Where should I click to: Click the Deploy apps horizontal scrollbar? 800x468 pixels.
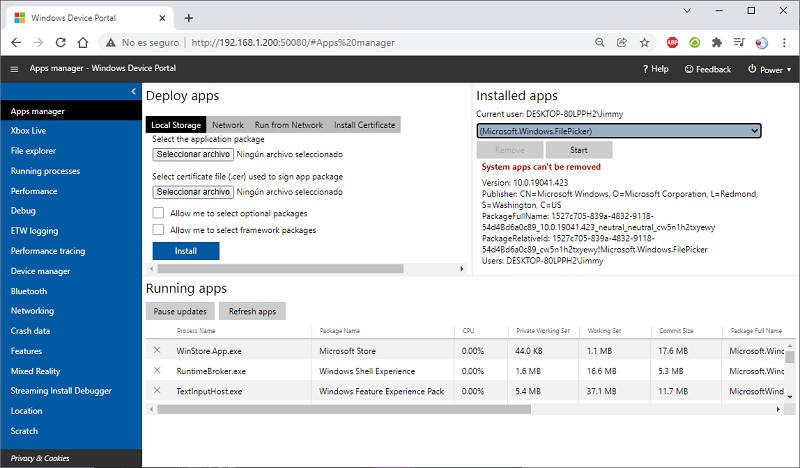coord(280,268)
